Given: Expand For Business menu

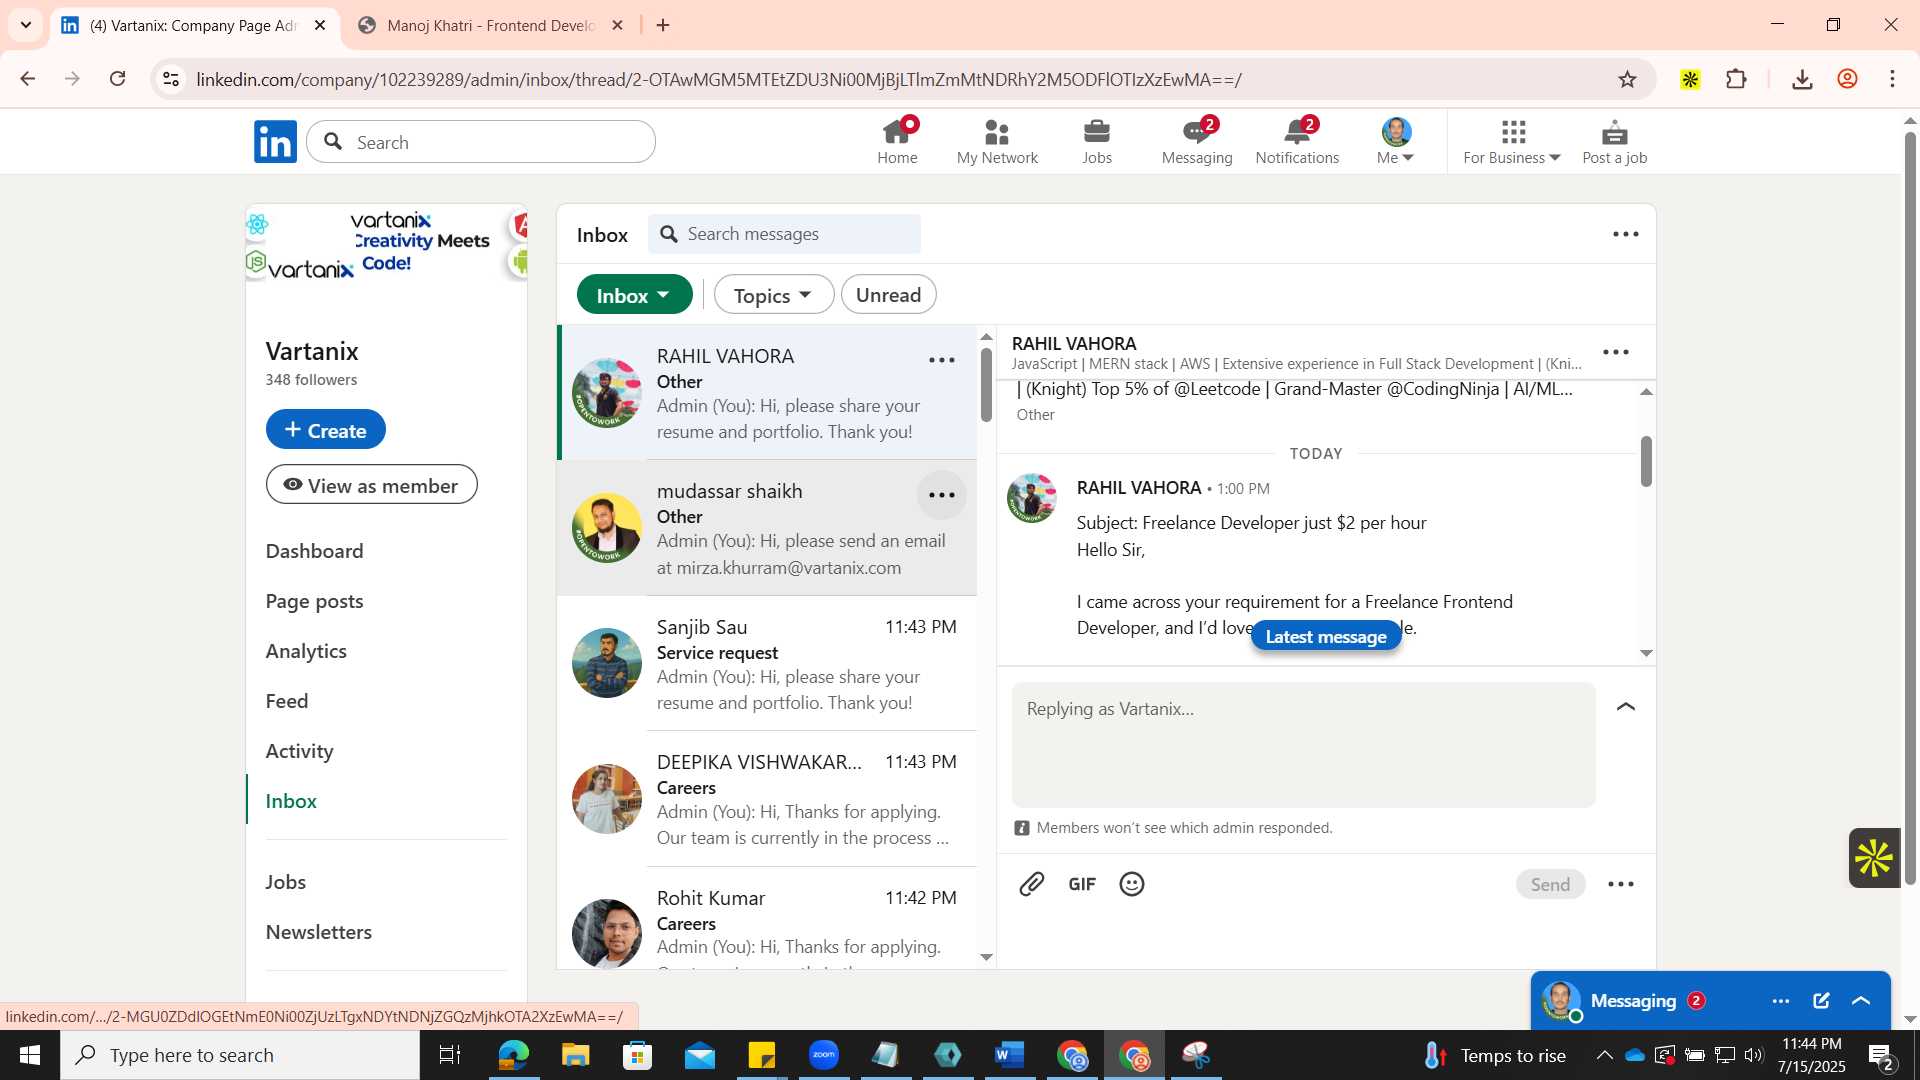Looking at the screenshot, I should (1511, 141).
